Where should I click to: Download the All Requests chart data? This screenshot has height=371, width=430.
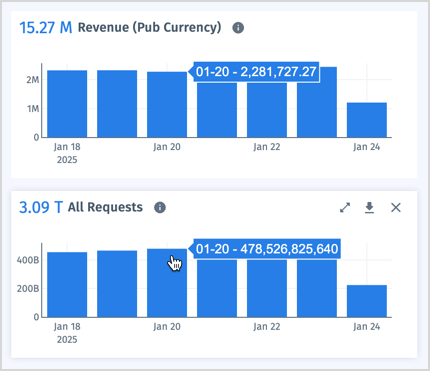(369, 207)
